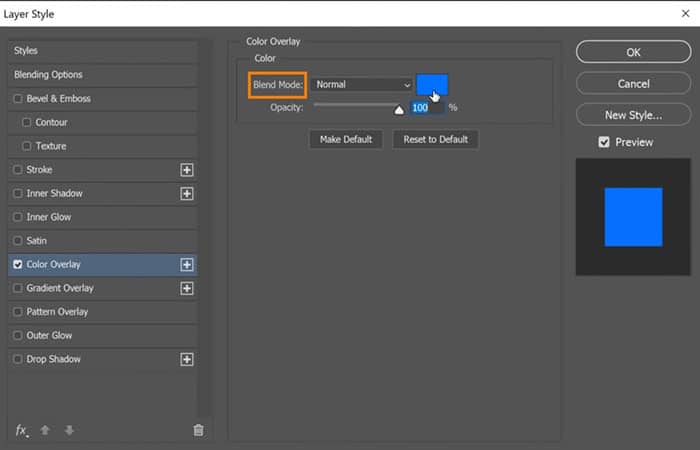700x450 pixels.
Task: Enable the Inner Shadow checkbox
Action: pyautogui.click(x=18, y=193)
